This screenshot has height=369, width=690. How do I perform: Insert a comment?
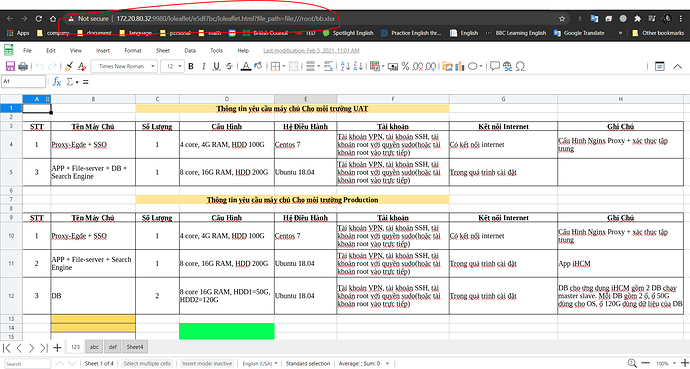tap(495, 66)
